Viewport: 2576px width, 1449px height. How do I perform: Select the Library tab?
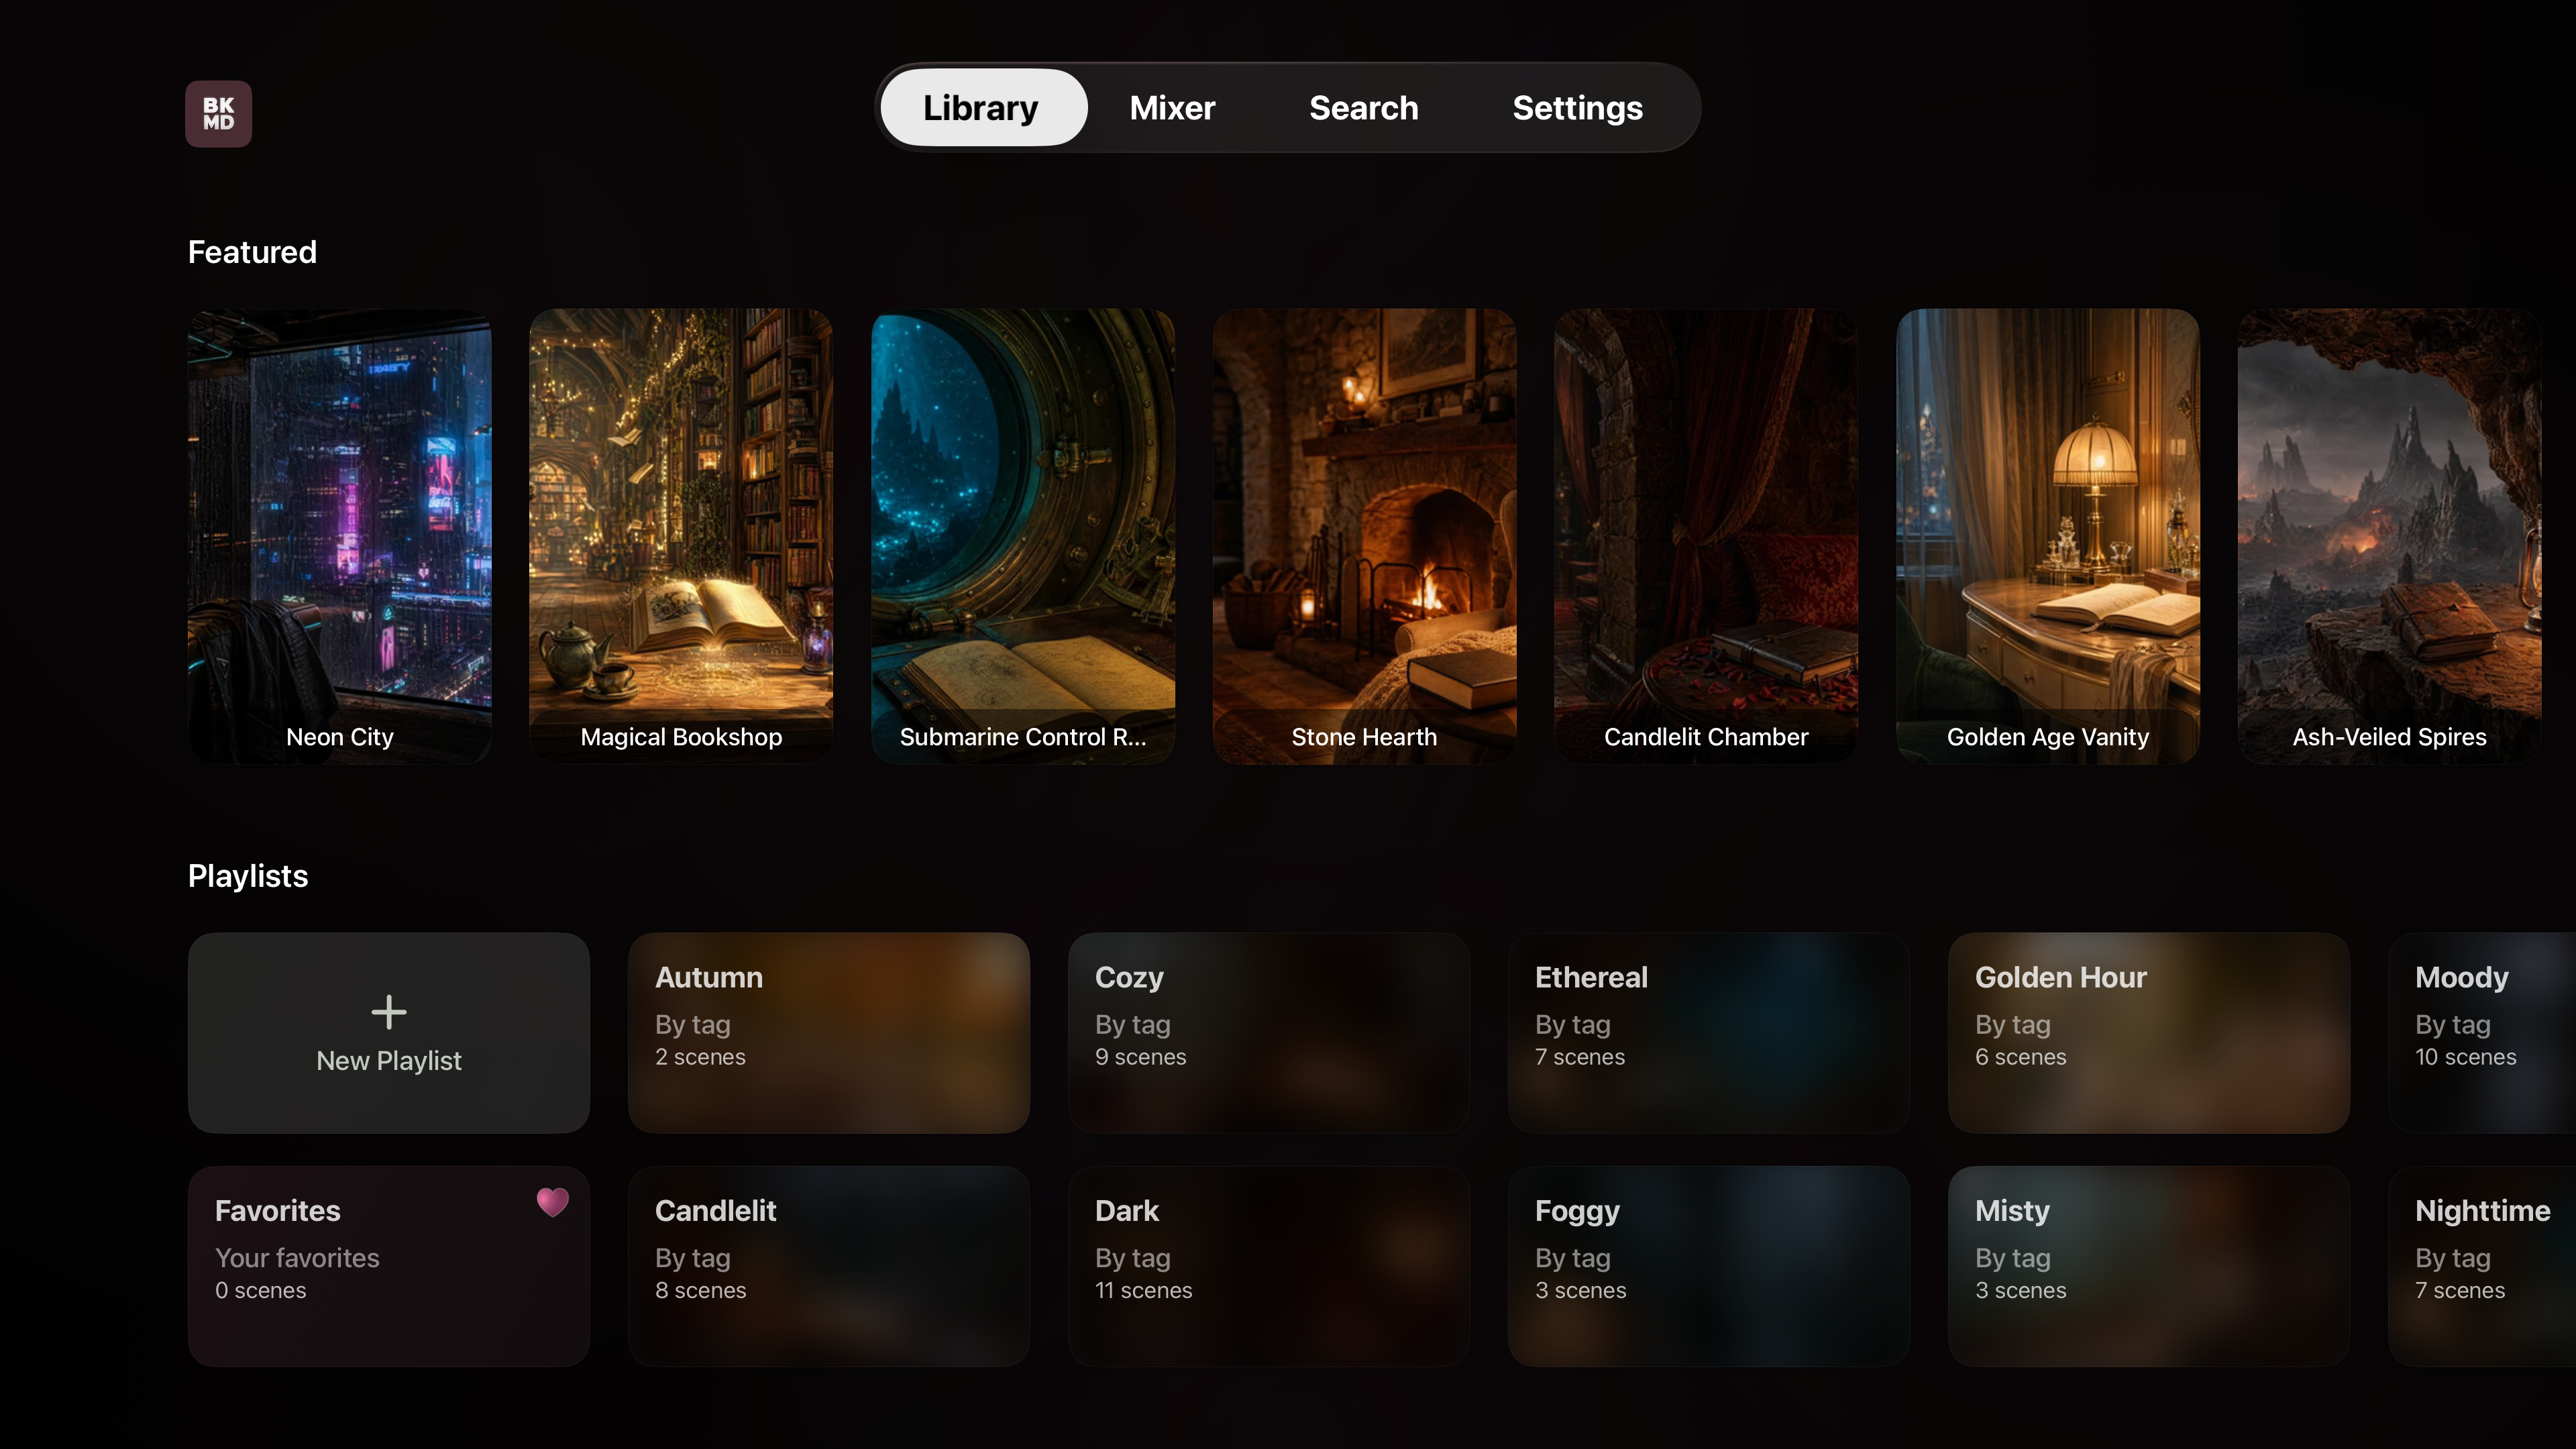pos(982,108)
